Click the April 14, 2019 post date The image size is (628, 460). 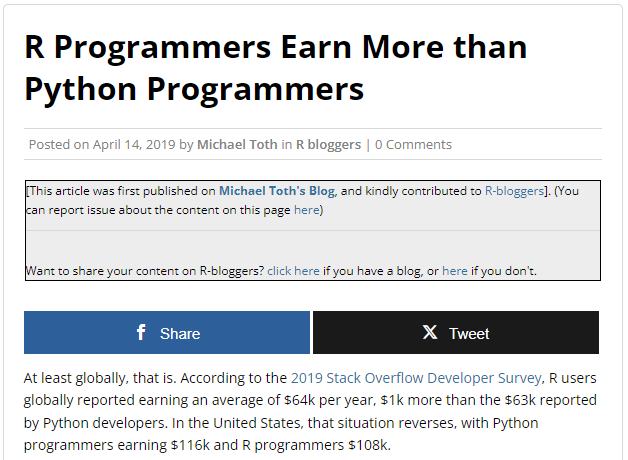tap(134, 144)
